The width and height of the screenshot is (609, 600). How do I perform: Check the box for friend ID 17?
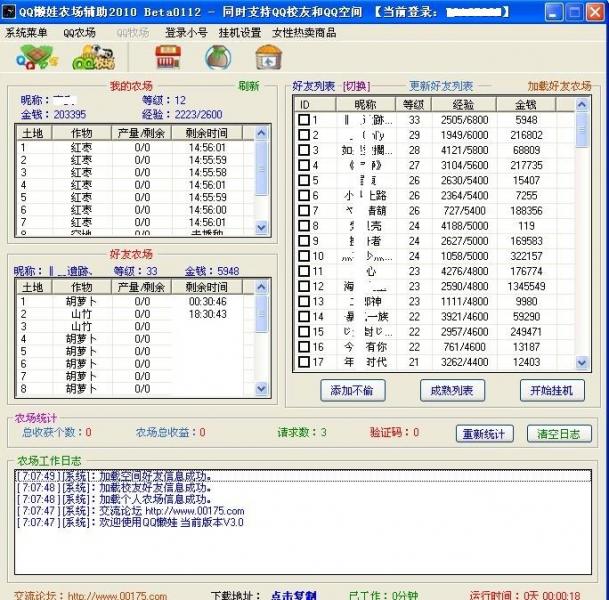click(304, 362)
